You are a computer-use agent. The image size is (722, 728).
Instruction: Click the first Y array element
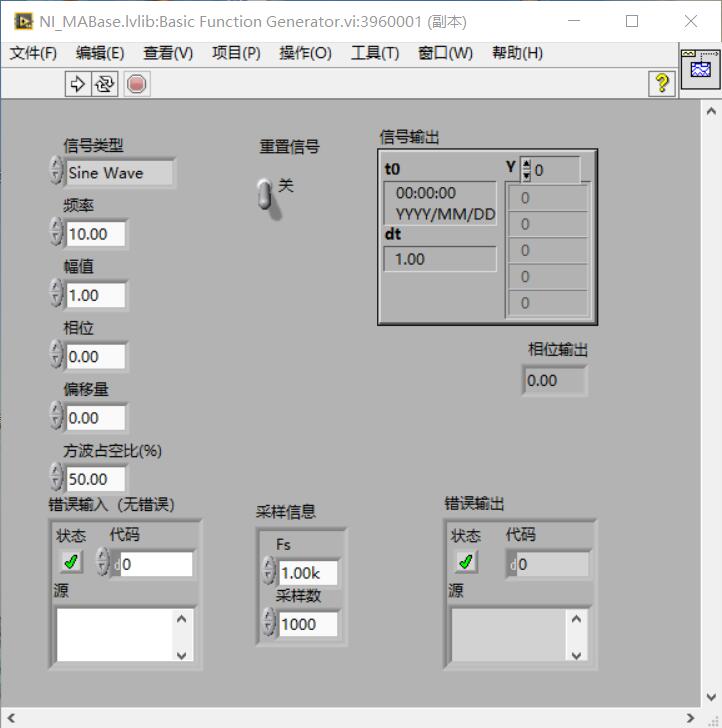pos(548,198)
